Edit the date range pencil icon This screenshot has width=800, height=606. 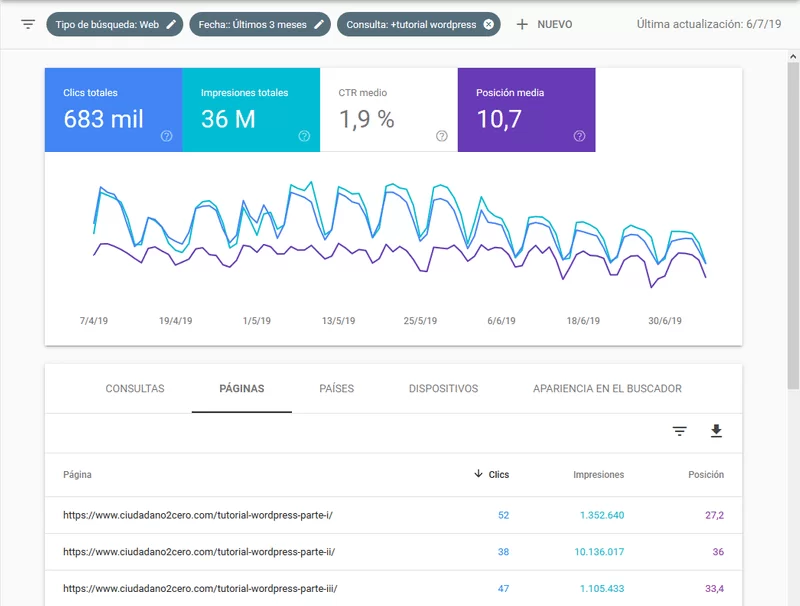(x=319, y=24)
